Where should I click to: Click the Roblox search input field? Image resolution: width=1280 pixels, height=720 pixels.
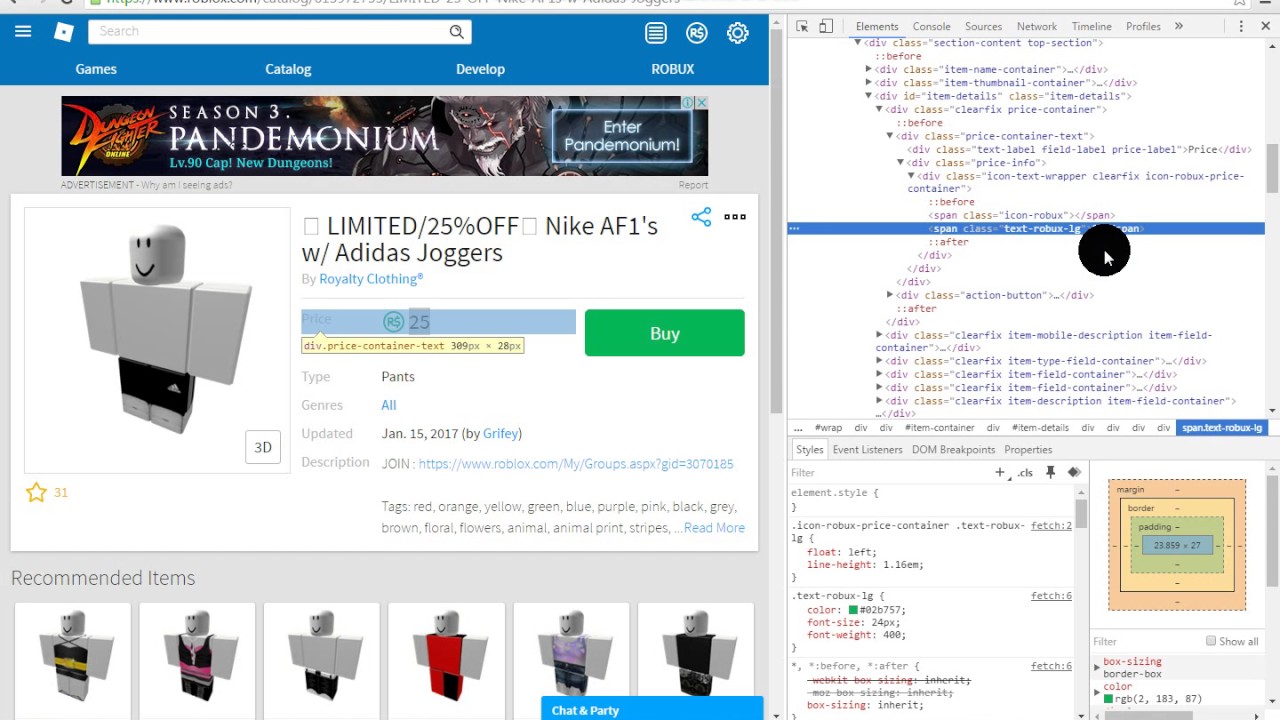click(x=270, y=32)
